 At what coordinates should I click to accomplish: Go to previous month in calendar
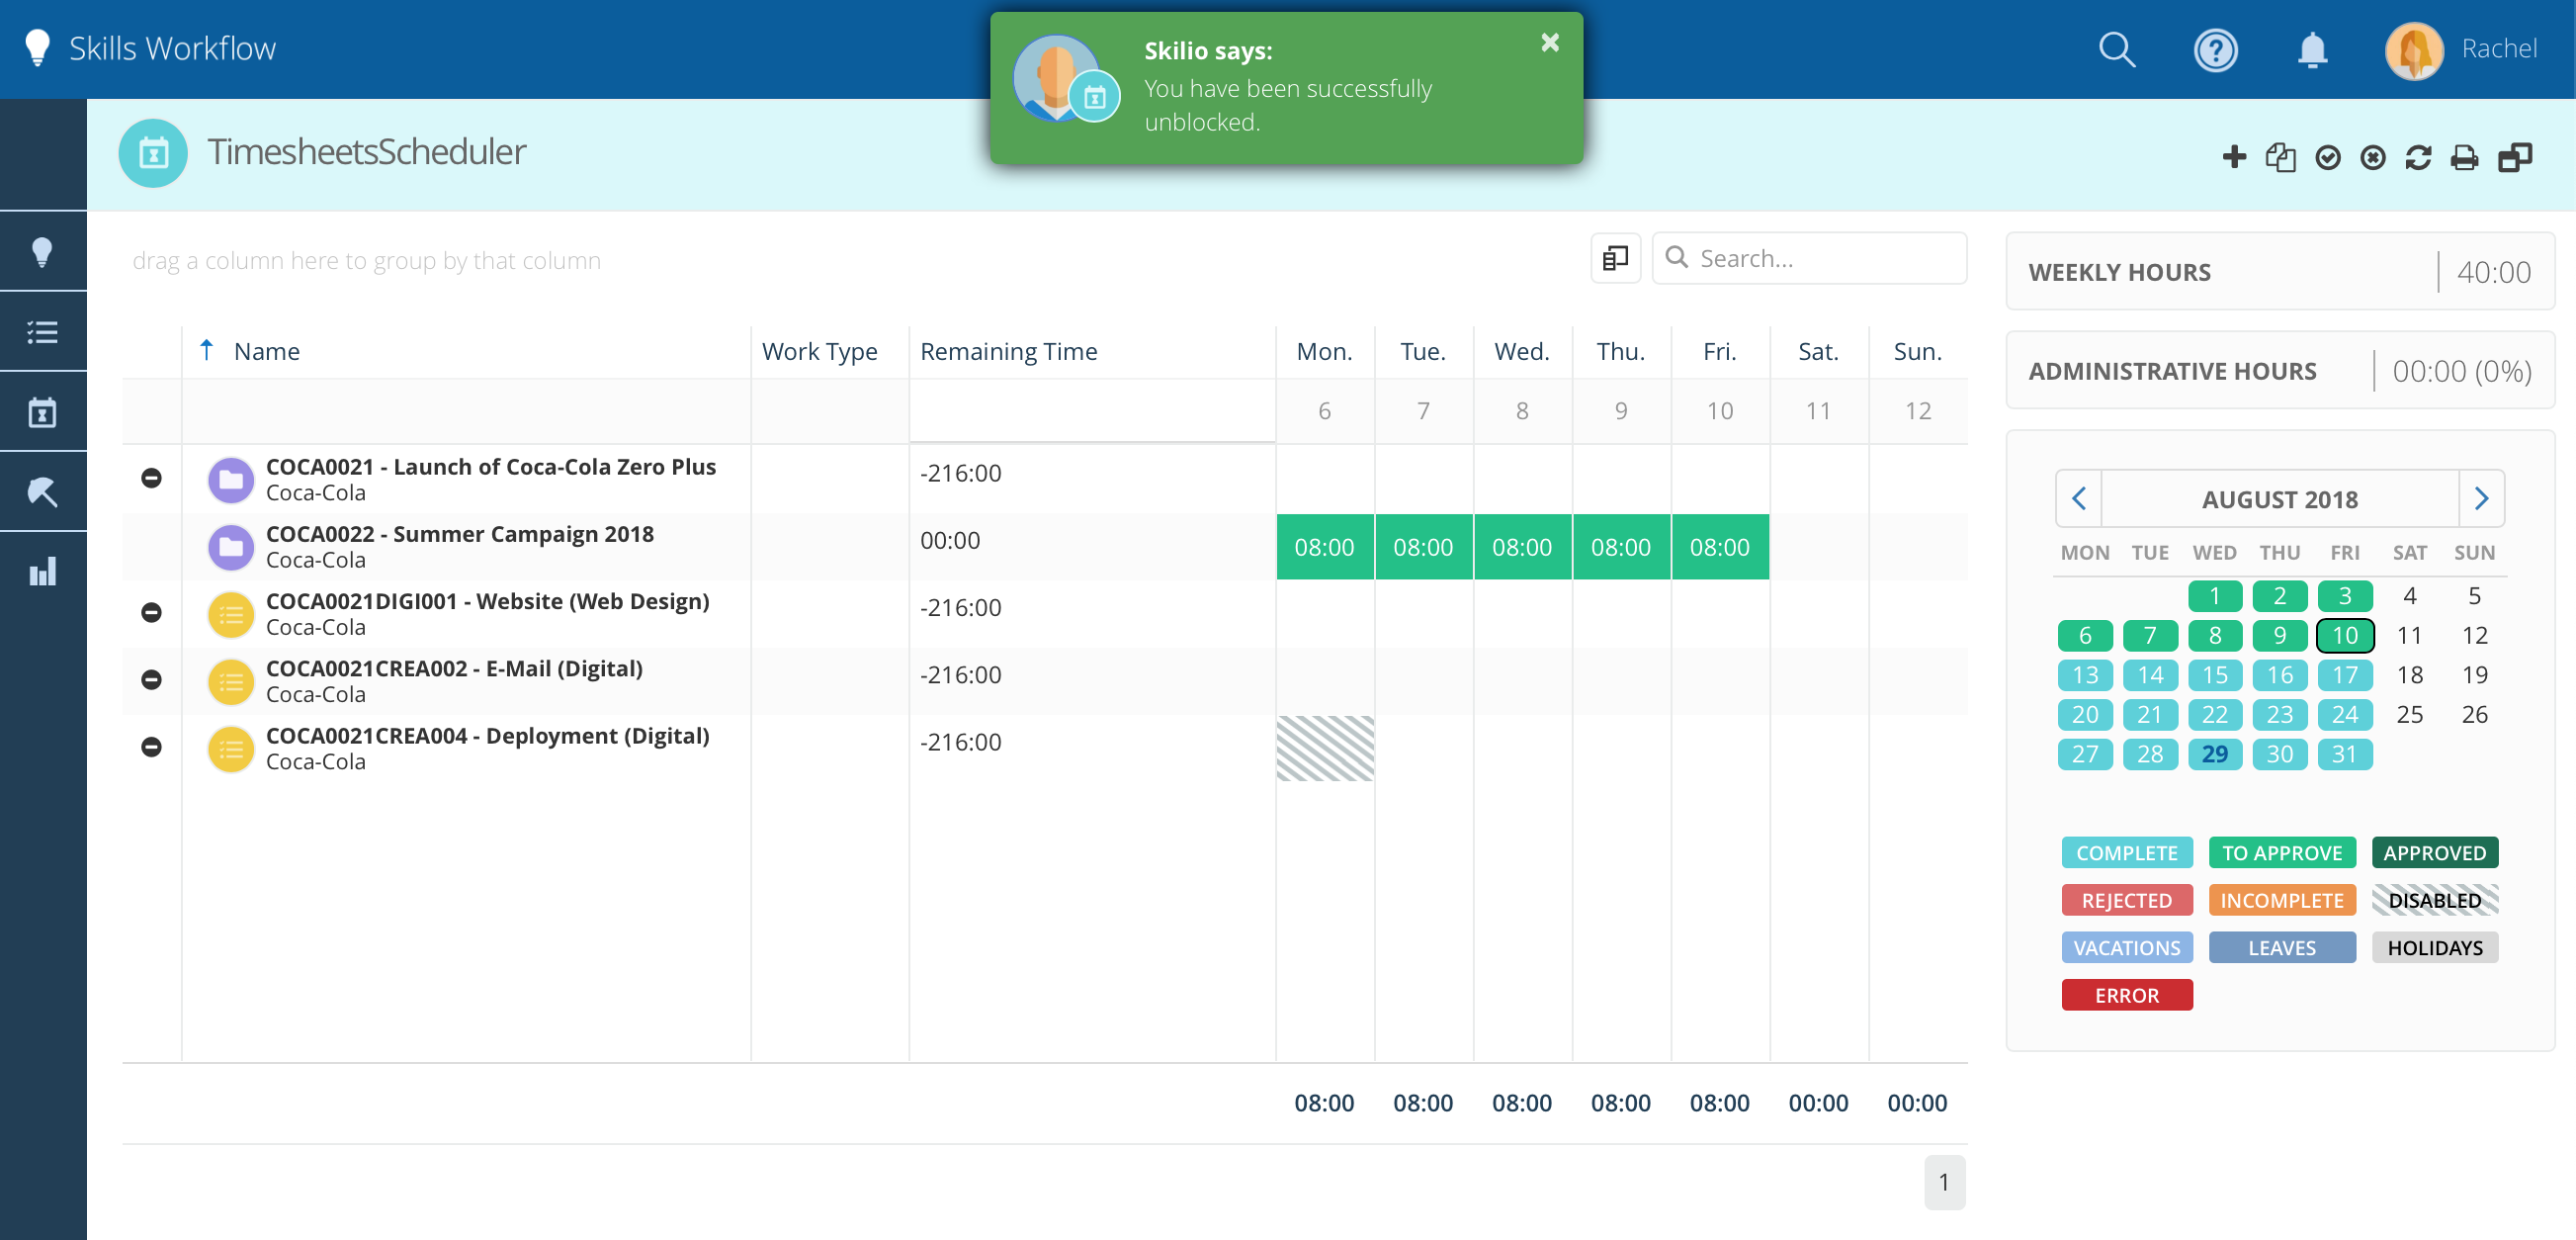2079,498
